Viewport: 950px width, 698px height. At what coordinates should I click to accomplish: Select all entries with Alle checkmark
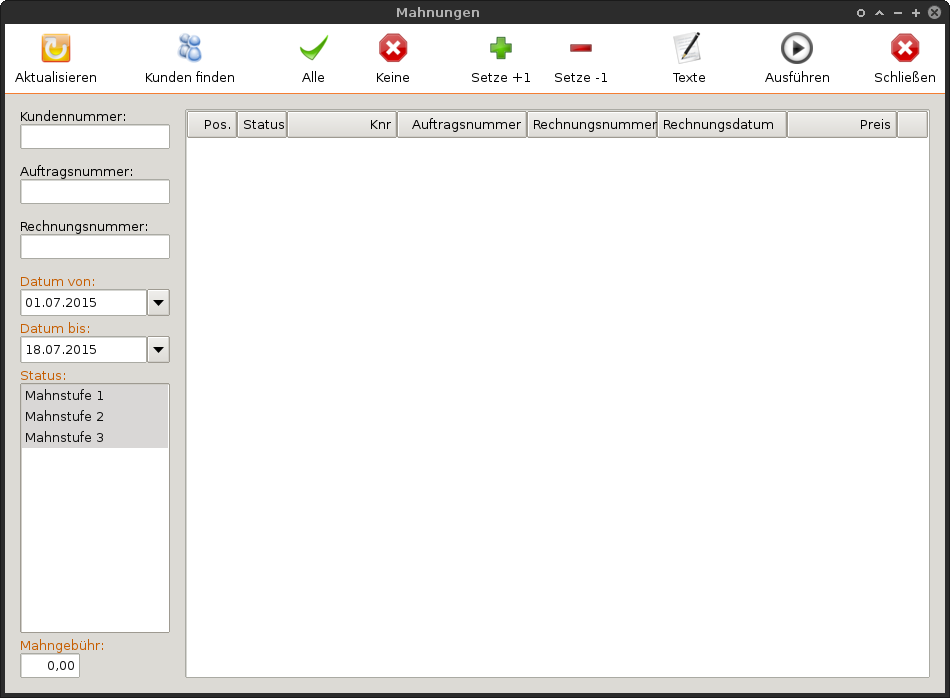(x=313, y=49)
